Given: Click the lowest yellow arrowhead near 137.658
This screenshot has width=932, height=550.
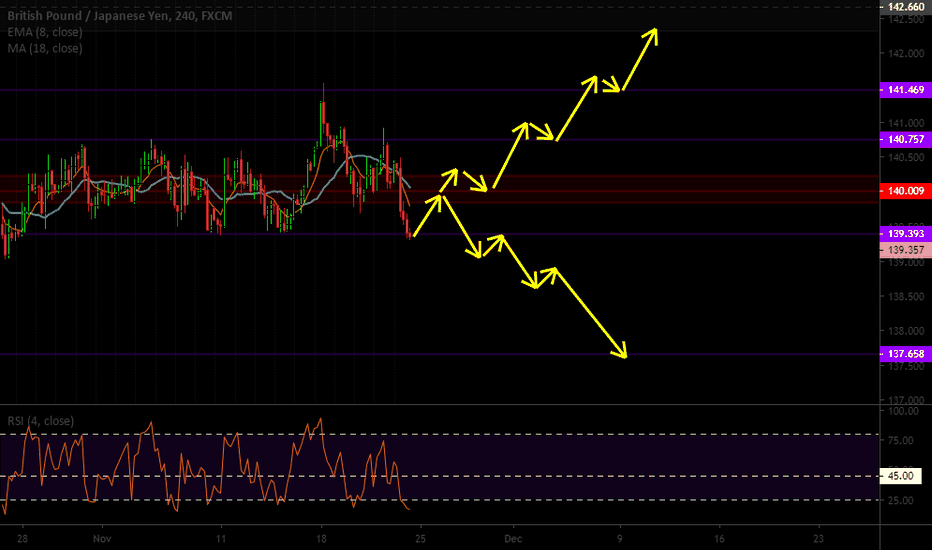Looking at the screenshot, I should coord(624,354).
